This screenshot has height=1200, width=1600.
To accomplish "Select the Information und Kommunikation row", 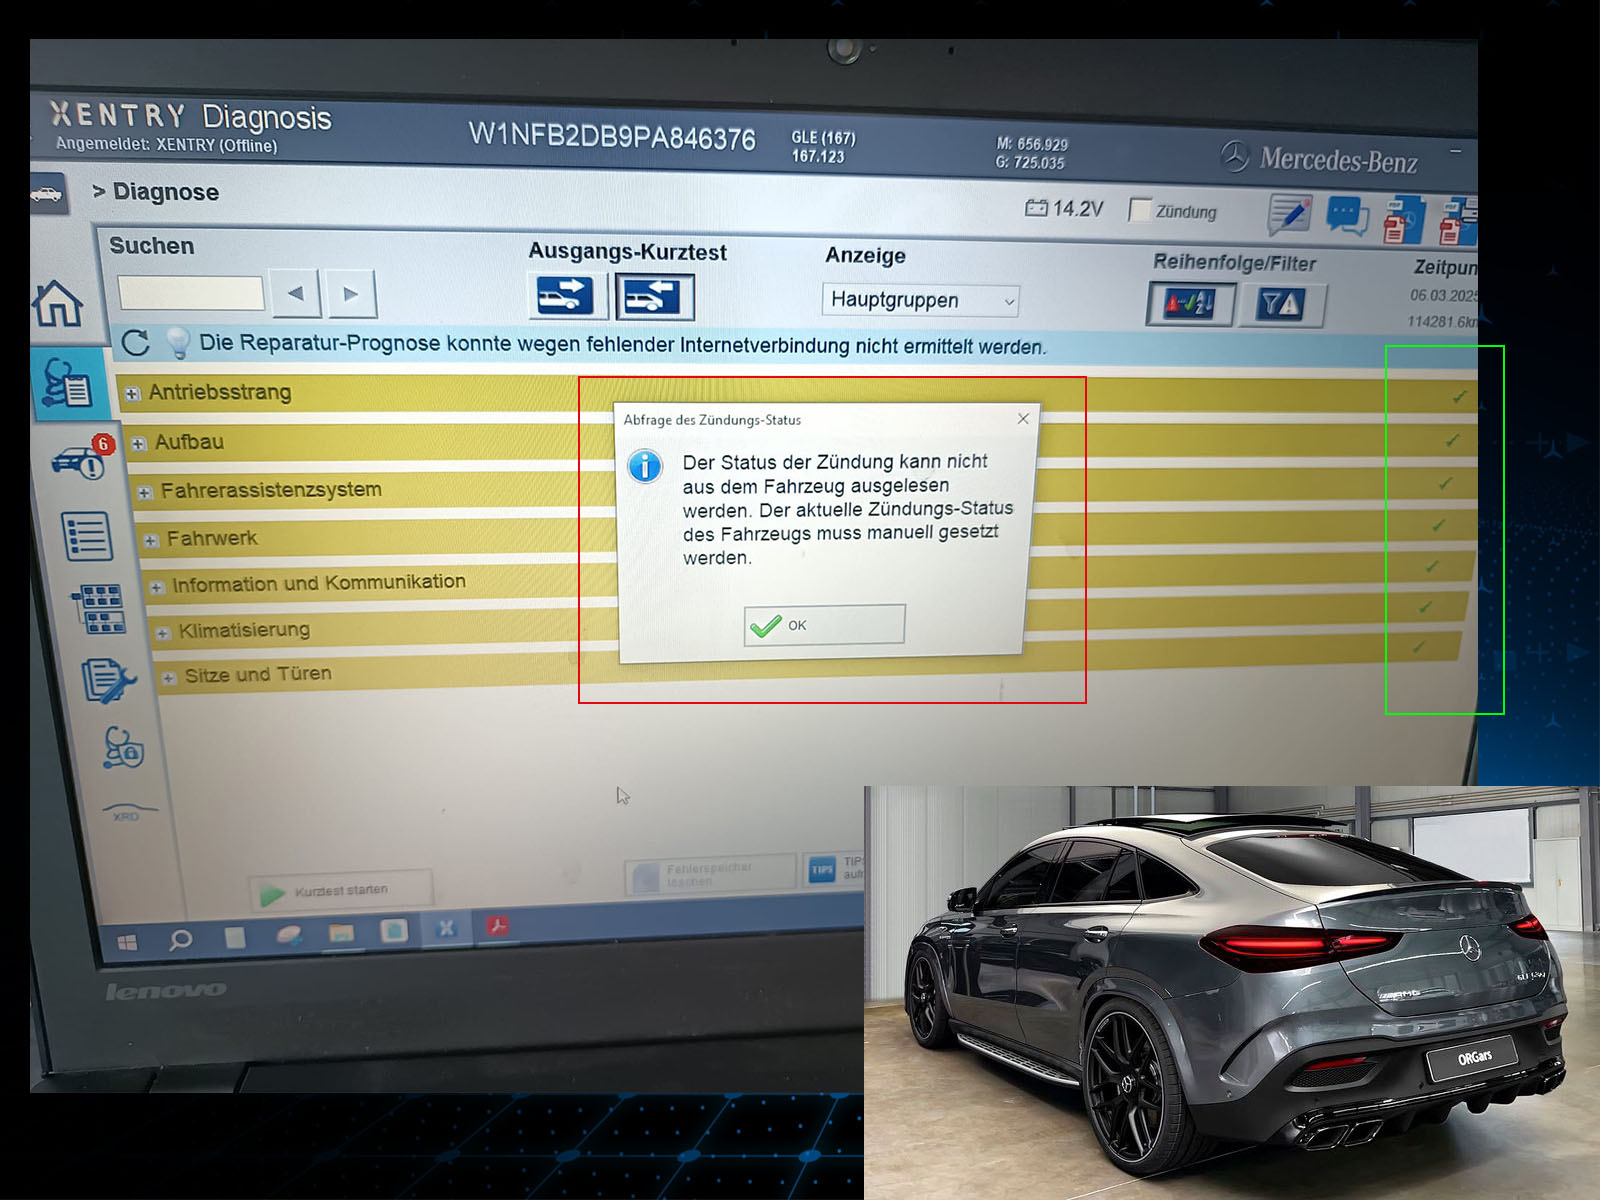I will [318, 583].
